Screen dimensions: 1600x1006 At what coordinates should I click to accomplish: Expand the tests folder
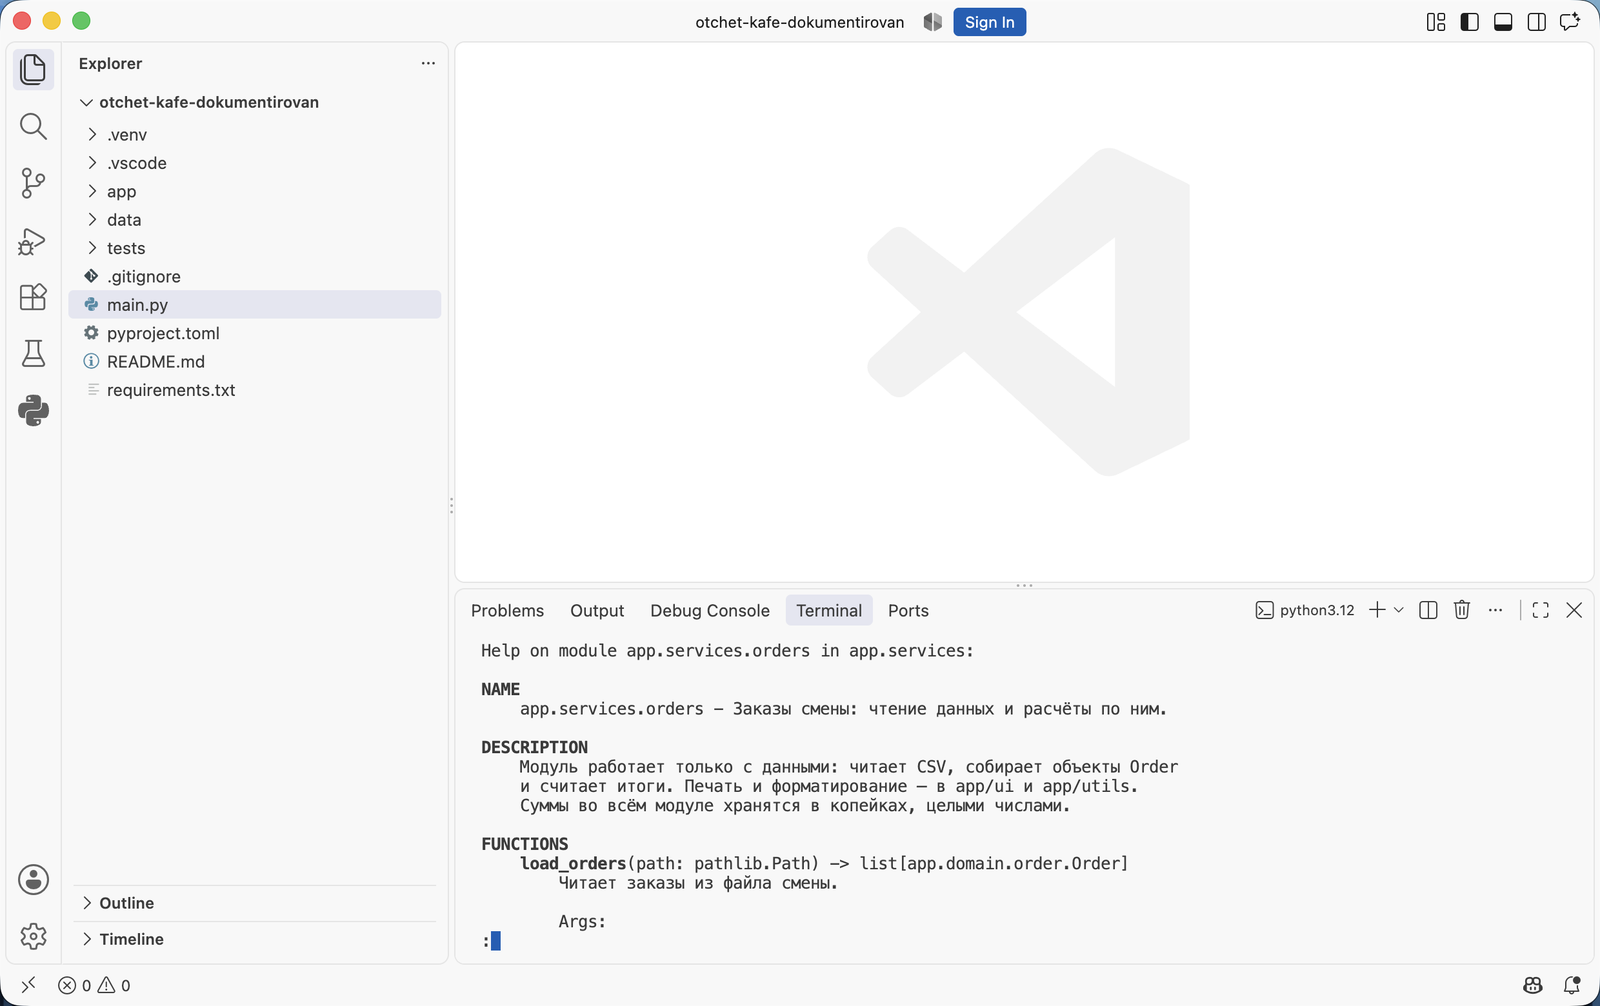pyautogui.click(x=255, y=248)
